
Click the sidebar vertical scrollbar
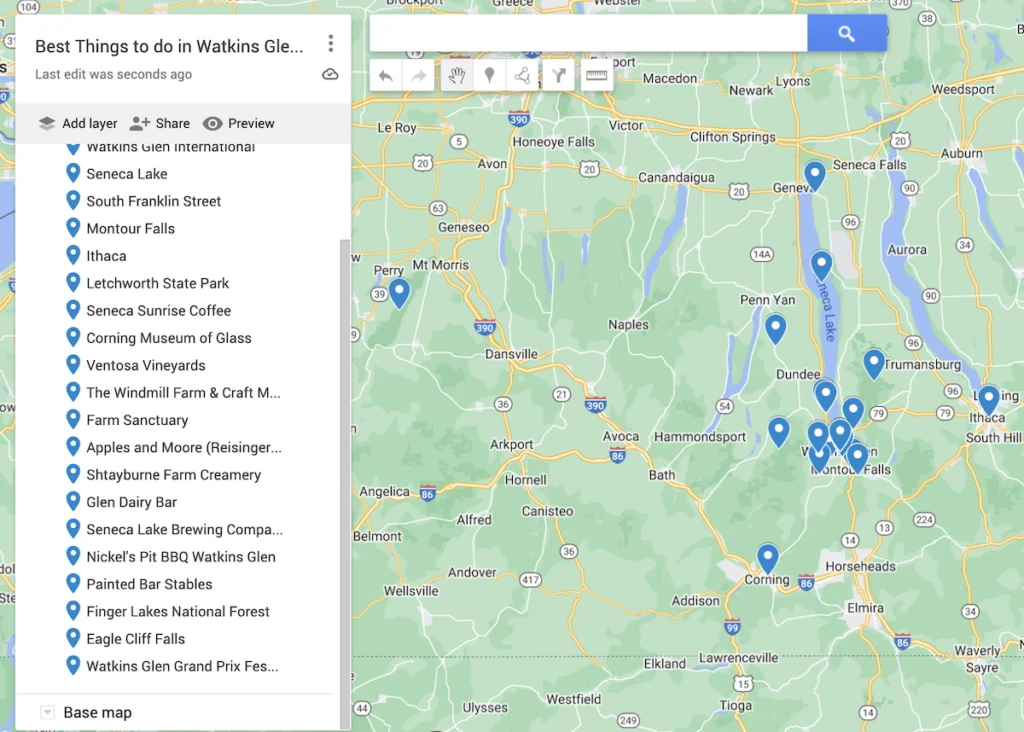(x=345, y=483)
